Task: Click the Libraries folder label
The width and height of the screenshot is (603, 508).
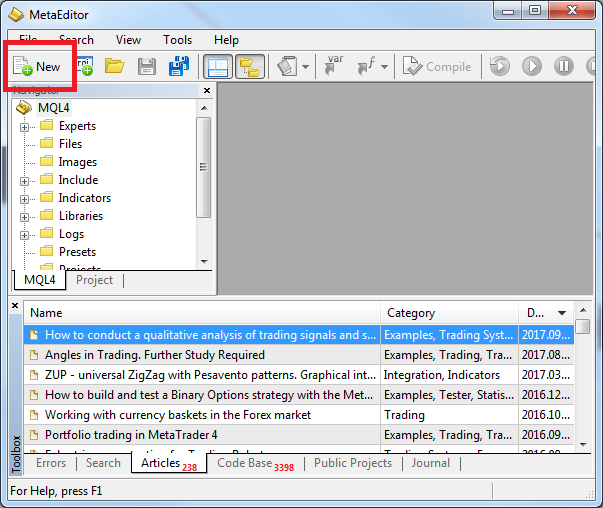Action: 81,216
